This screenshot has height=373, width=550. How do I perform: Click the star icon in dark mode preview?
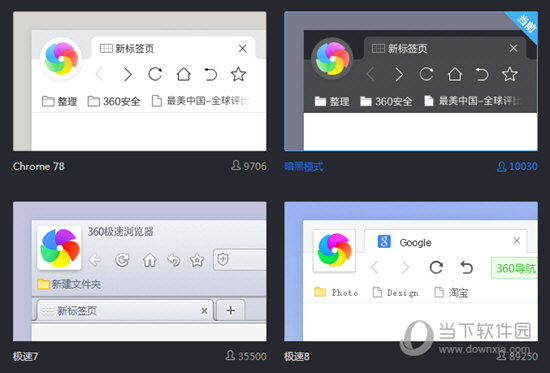(509, 74)
